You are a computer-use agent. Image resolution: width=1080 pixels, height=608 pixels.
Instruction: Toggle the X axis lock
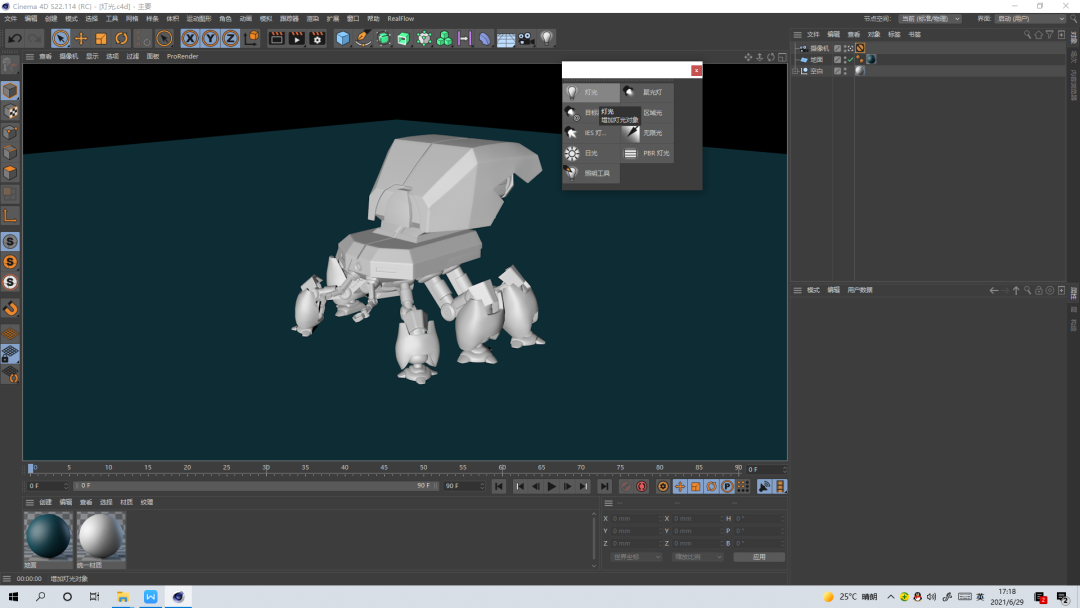[x=190, y=39]
